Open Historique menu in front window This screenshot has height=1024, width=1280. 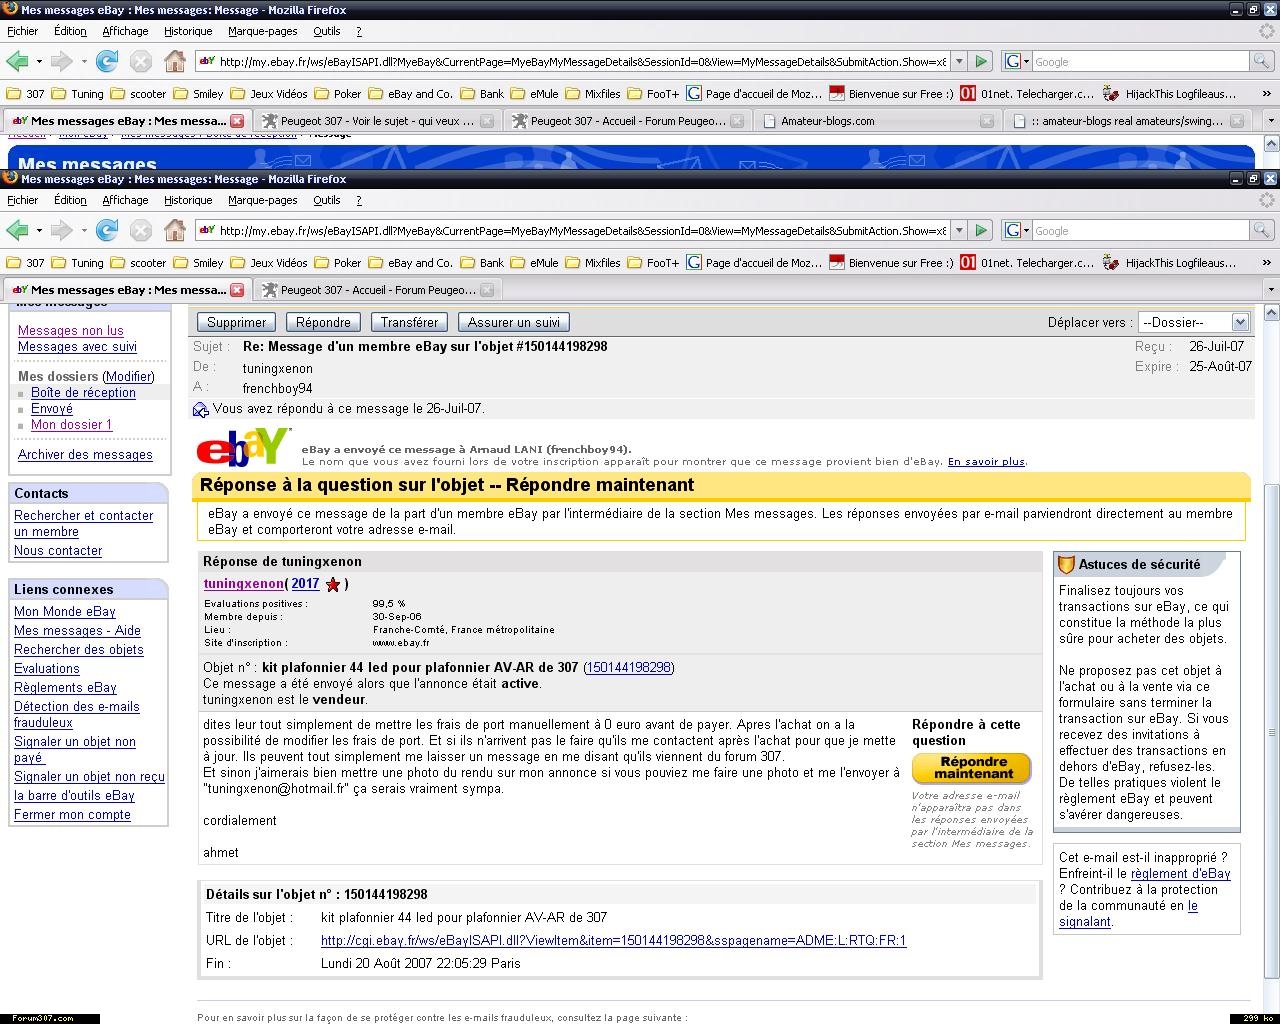point(188,200)
